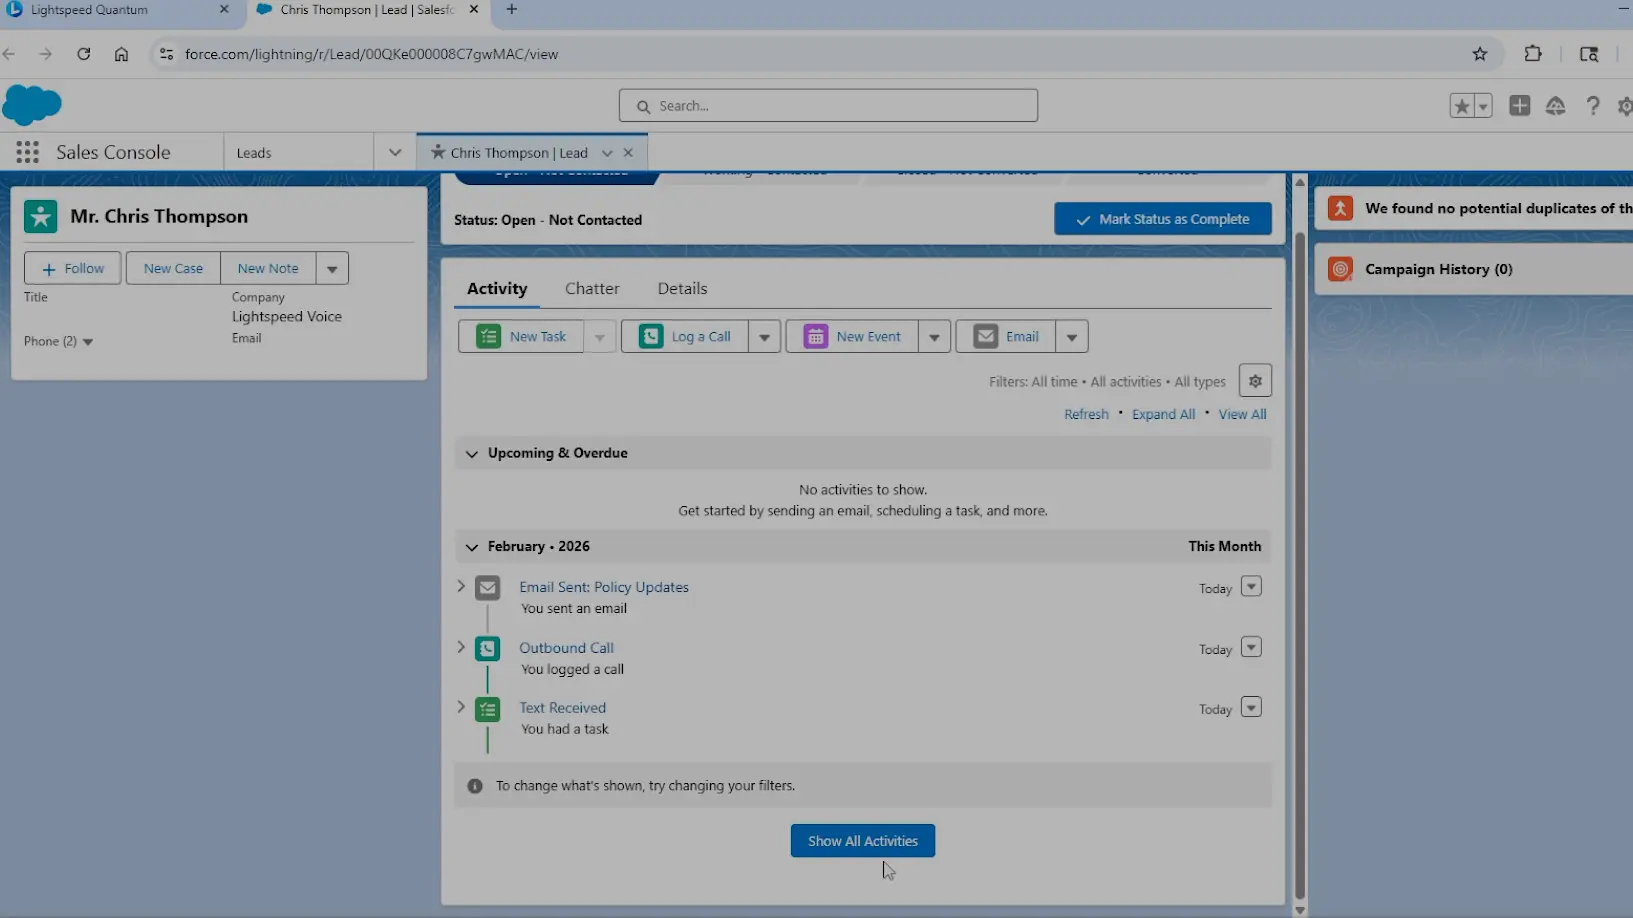Open new browser tab
The width and height of the screenshot is (1633, 918).
[512, 10]
